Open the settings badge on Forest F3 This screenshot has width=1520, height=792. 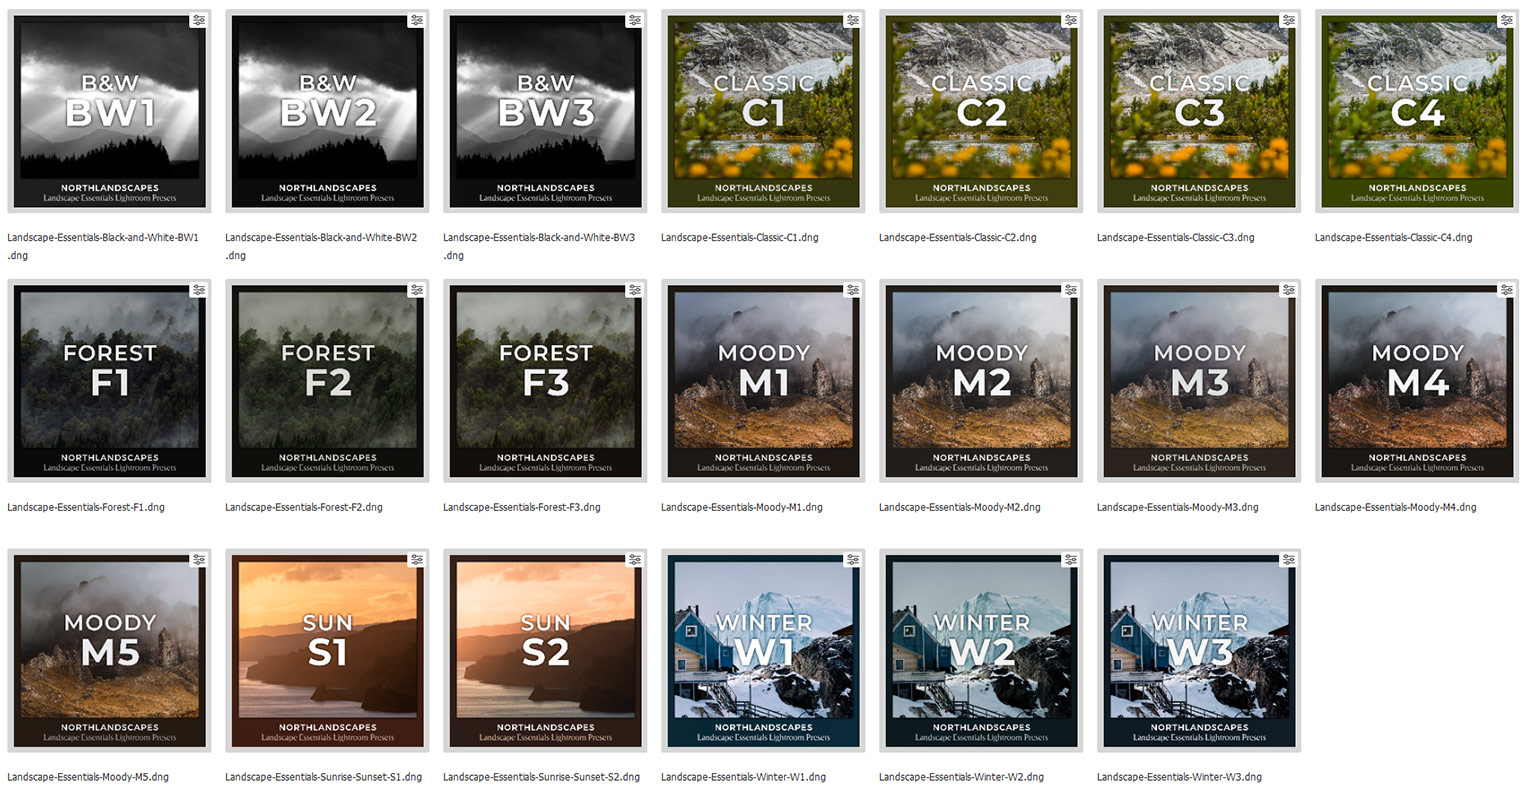point(634,289)
